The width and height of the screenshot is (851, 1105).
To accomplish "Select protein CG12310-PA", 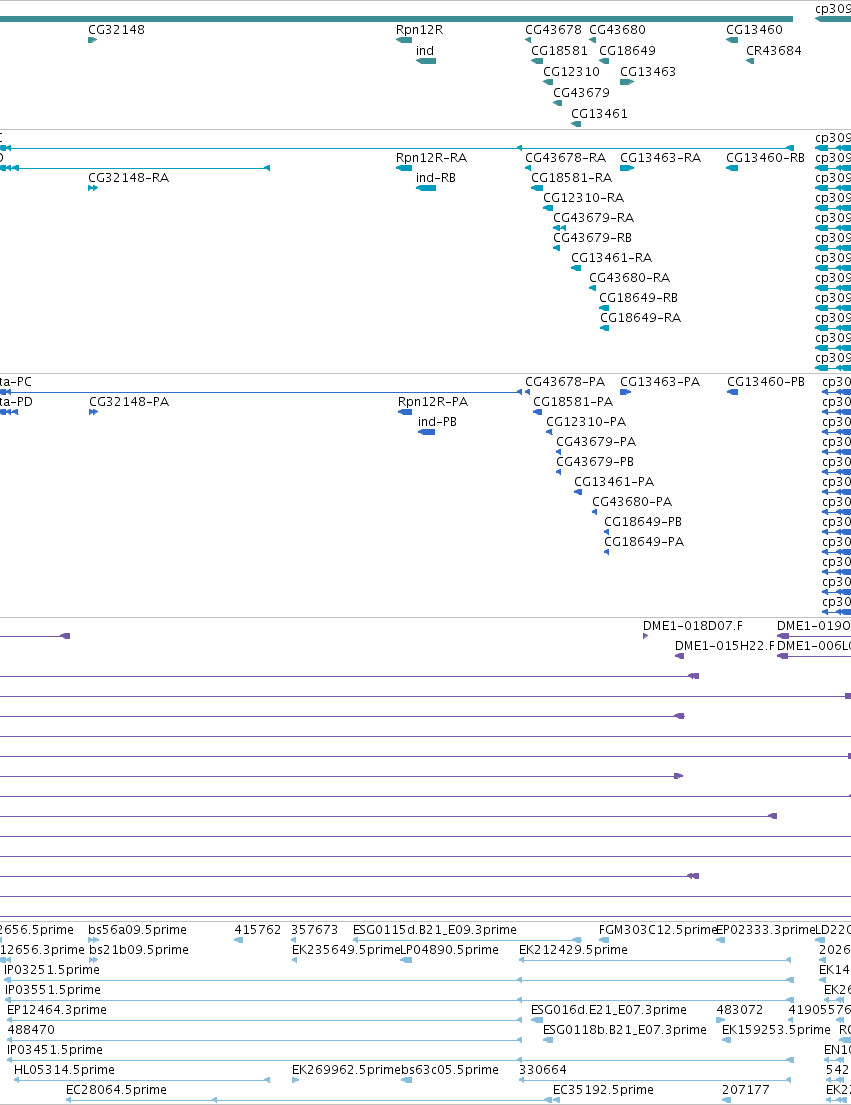I will pos(586,422).
